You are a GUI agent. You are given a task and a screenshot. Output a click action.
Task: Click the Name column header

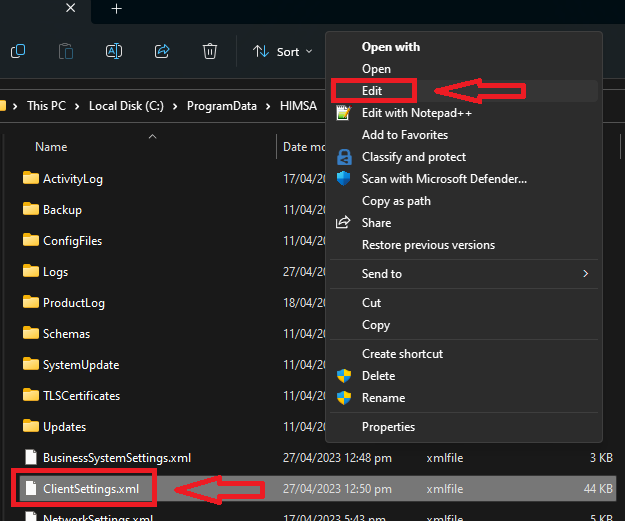pyautogui.click(x=51, y=147)
